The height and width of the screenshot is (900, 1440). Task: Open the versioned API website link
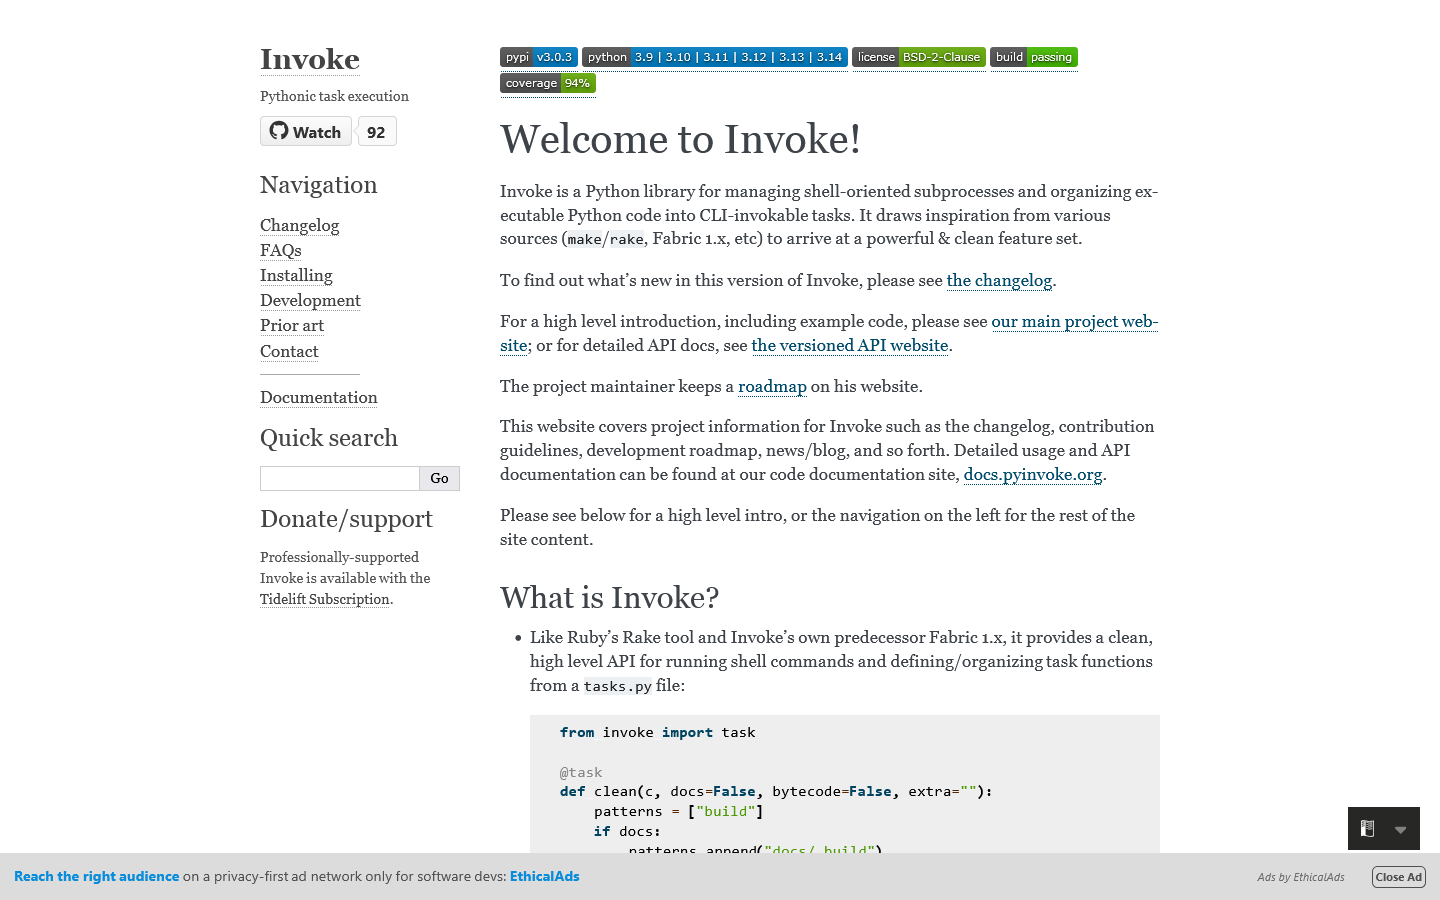click(x=850, y=345)
